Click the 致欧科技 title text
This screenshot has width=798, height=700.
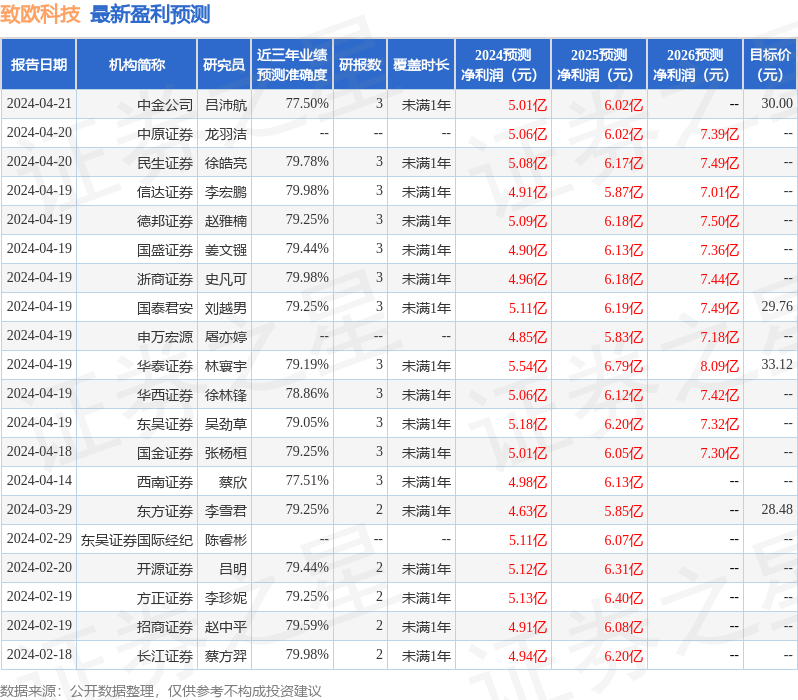tap(40, 14)
